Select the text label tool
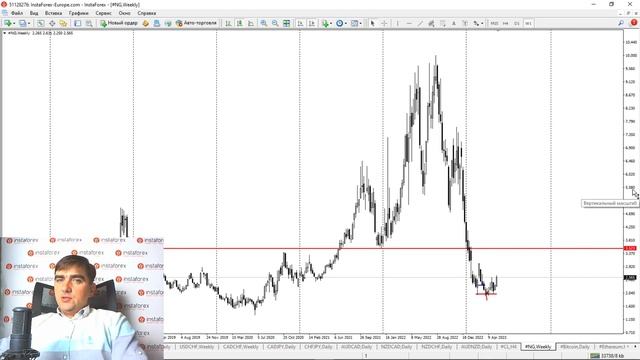The image size is (640, 360). [453, 23]
